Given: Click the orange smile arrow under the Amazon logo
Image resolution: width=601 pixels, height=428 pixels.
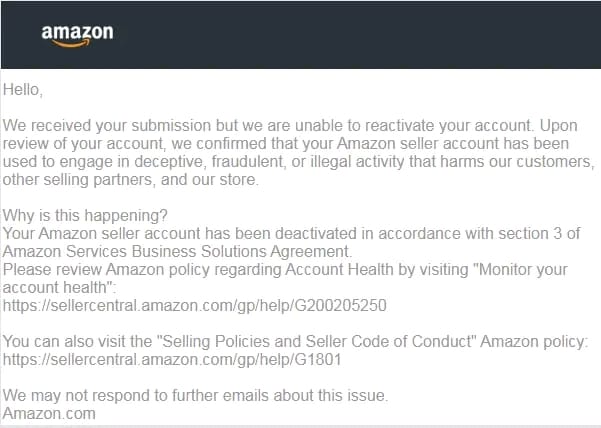Looking at the screenshot, I should (71, 43).
